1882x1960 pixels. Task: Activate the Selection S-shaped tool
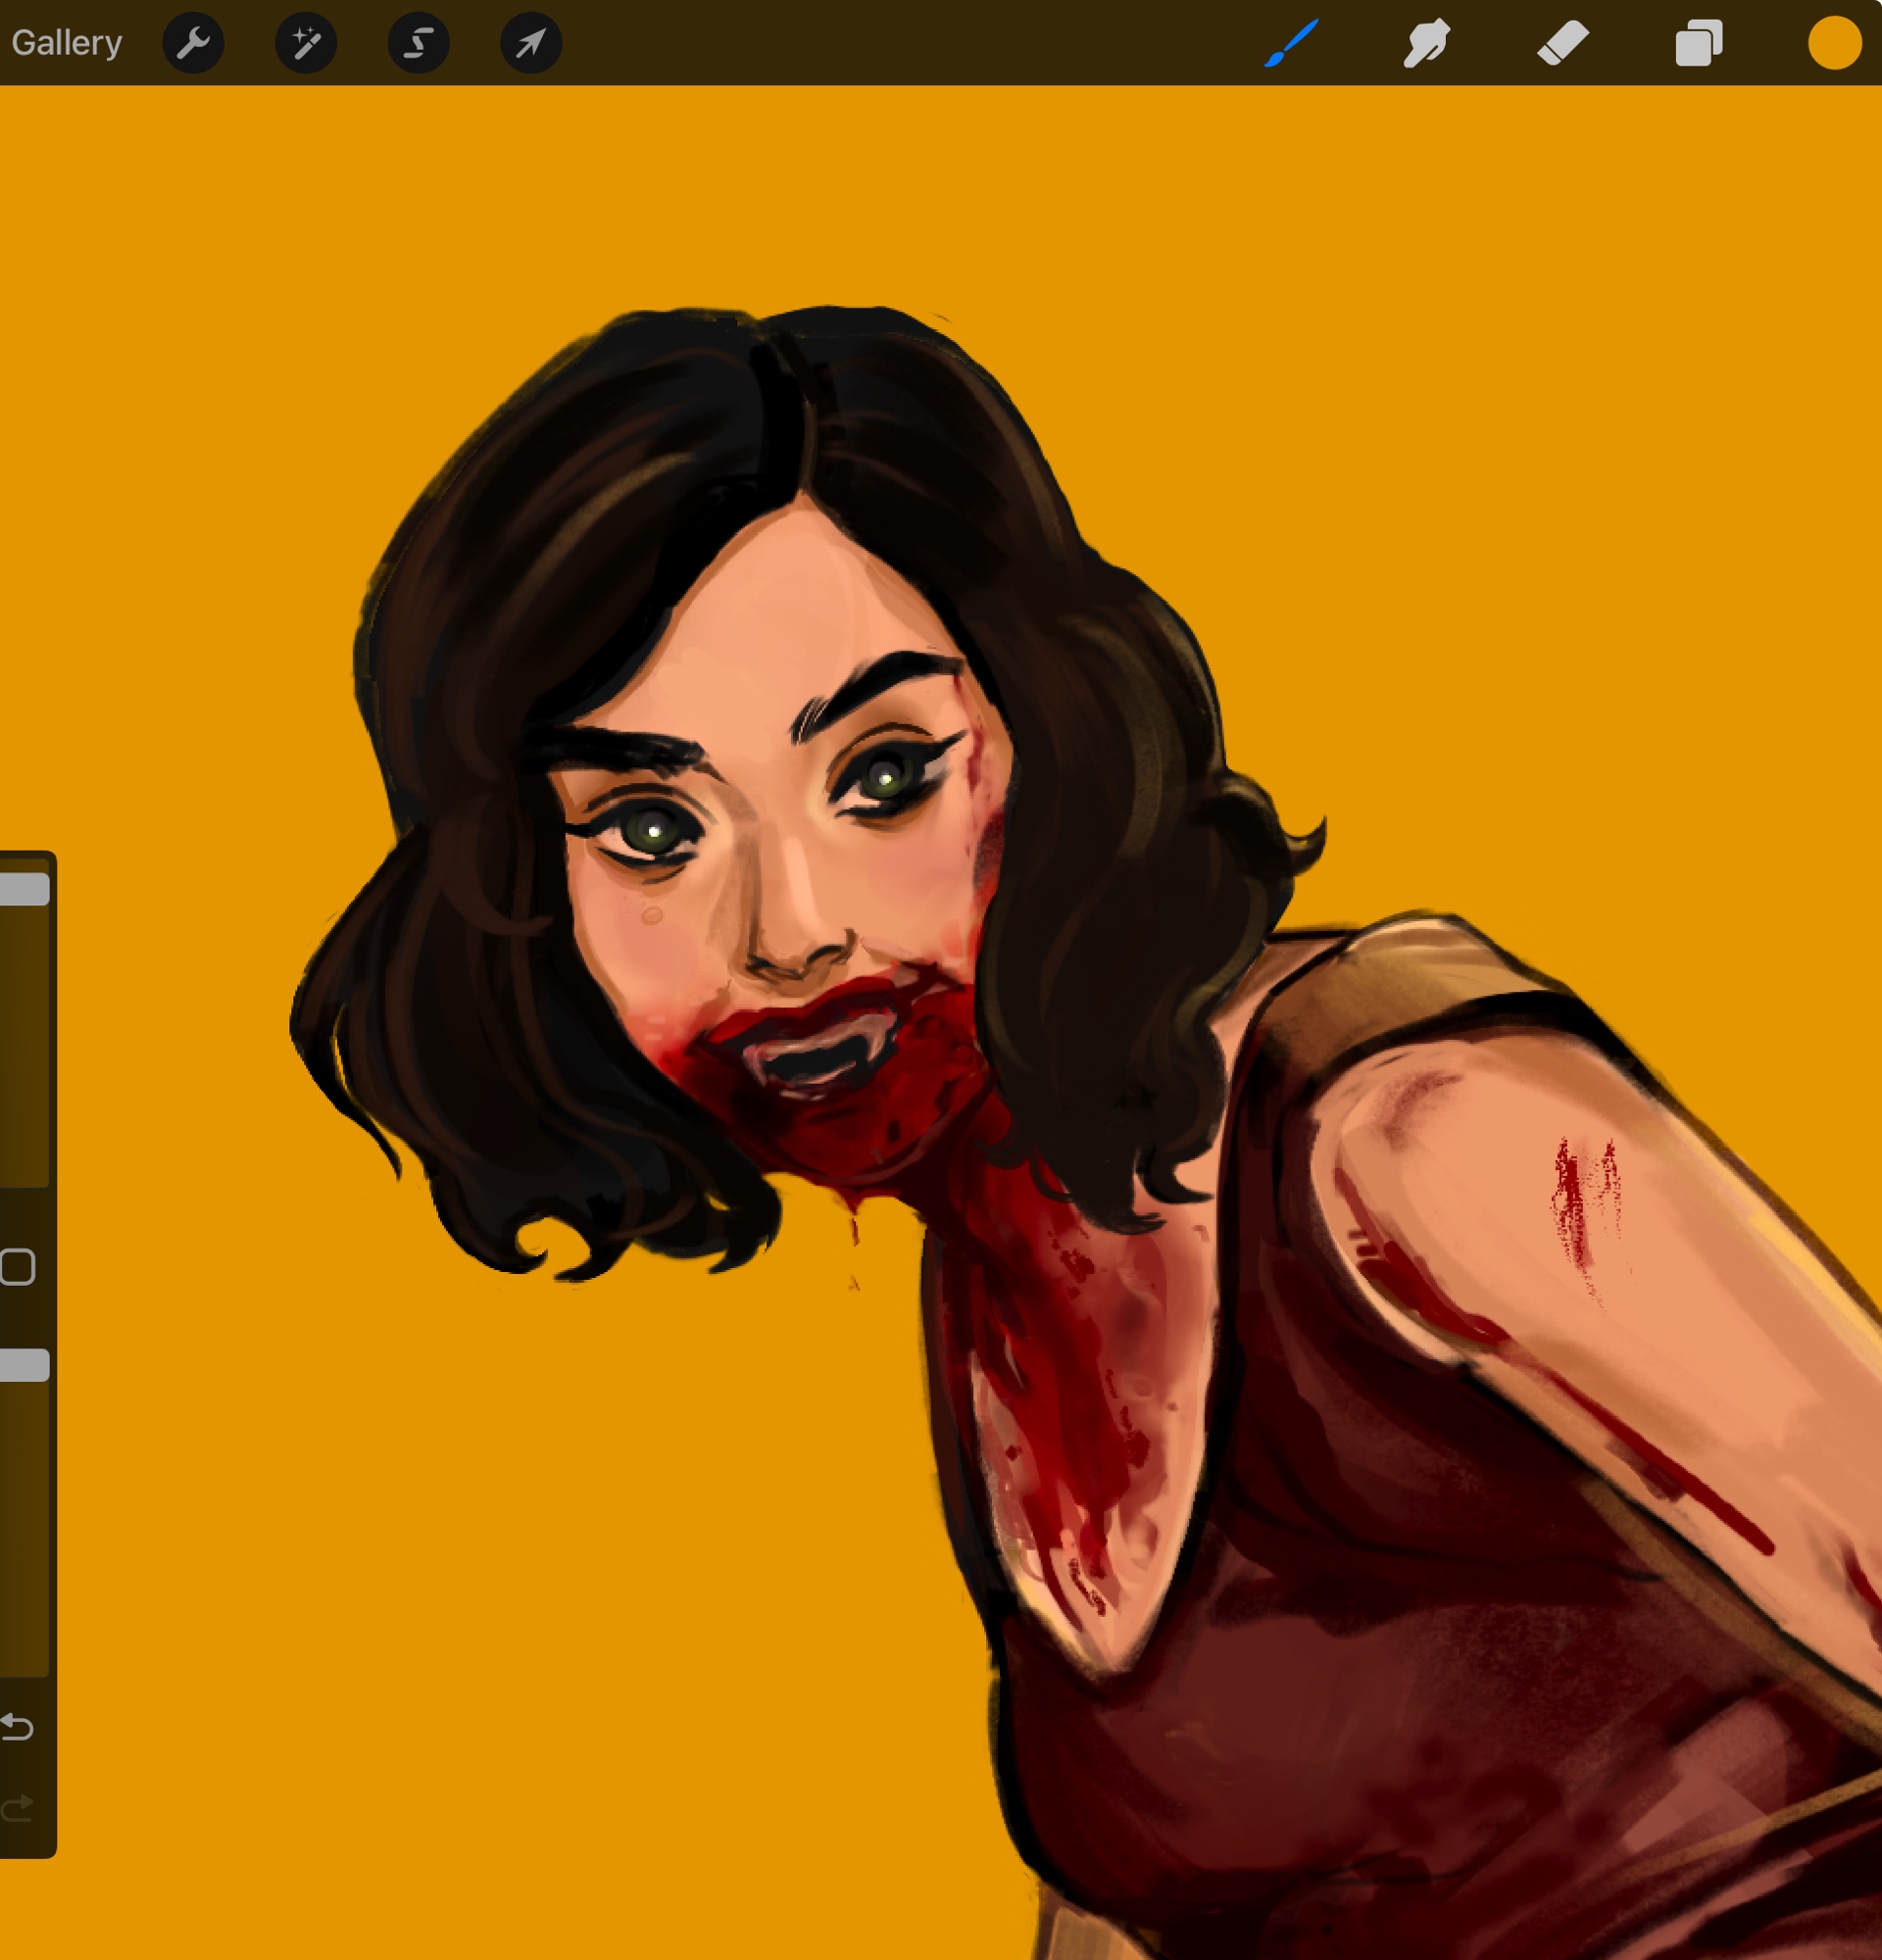(x=418, y=43)
